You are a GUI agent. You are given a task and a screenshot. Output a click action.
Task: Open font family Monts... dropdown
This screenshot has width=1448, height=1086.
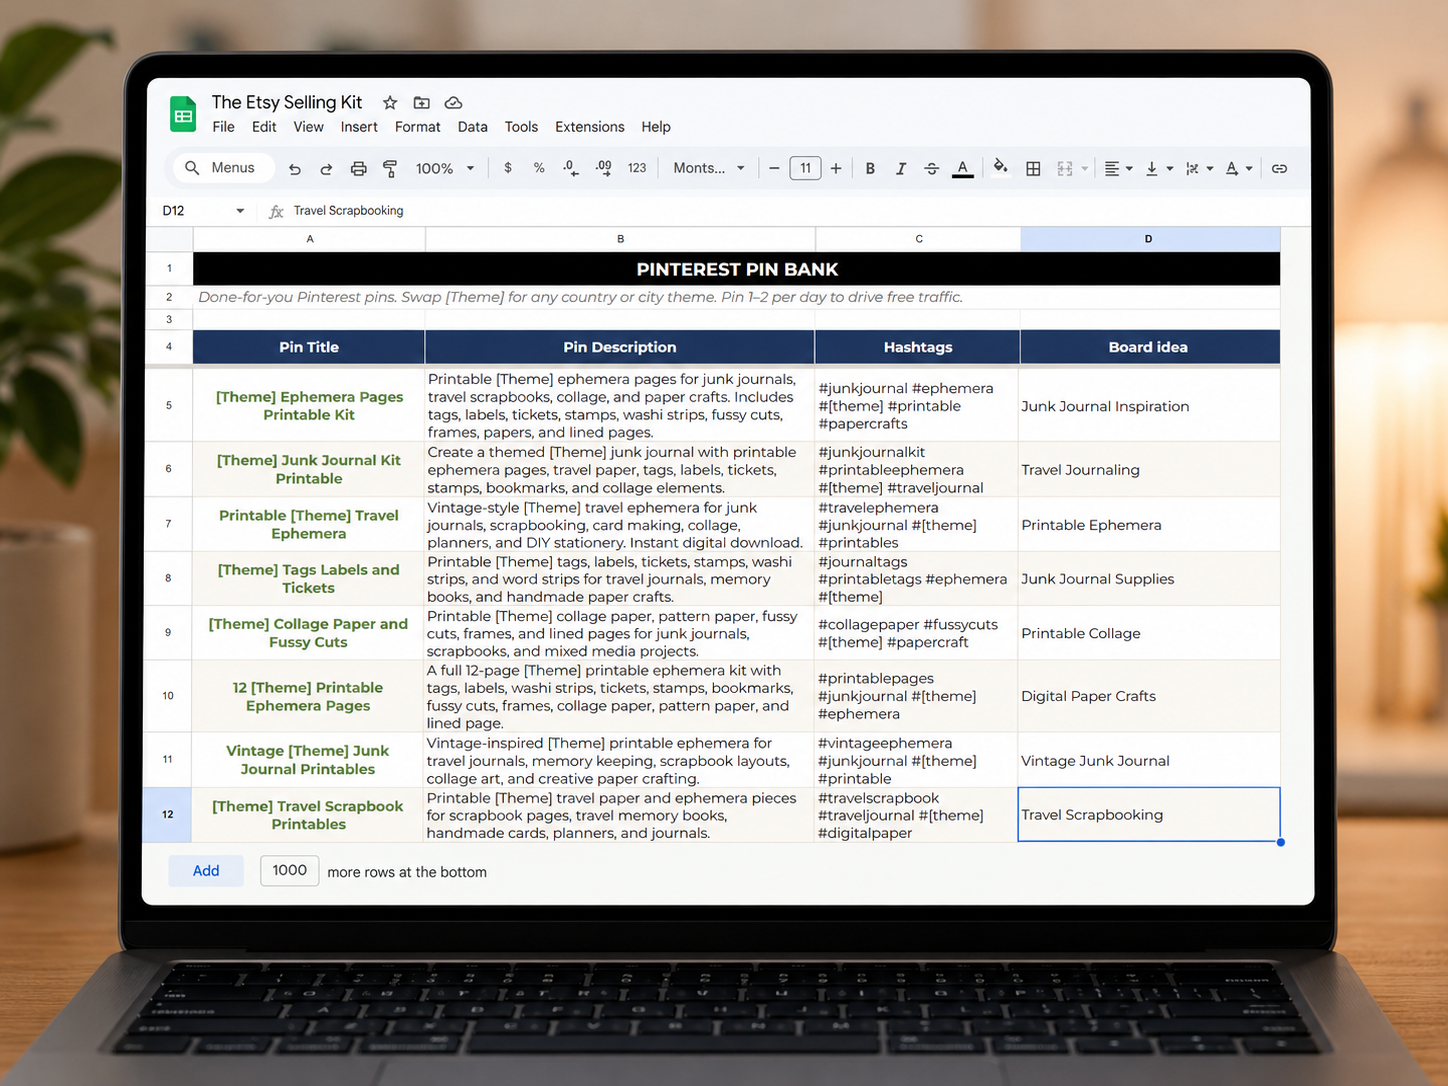pyautogui.click(x=709, y=168)
